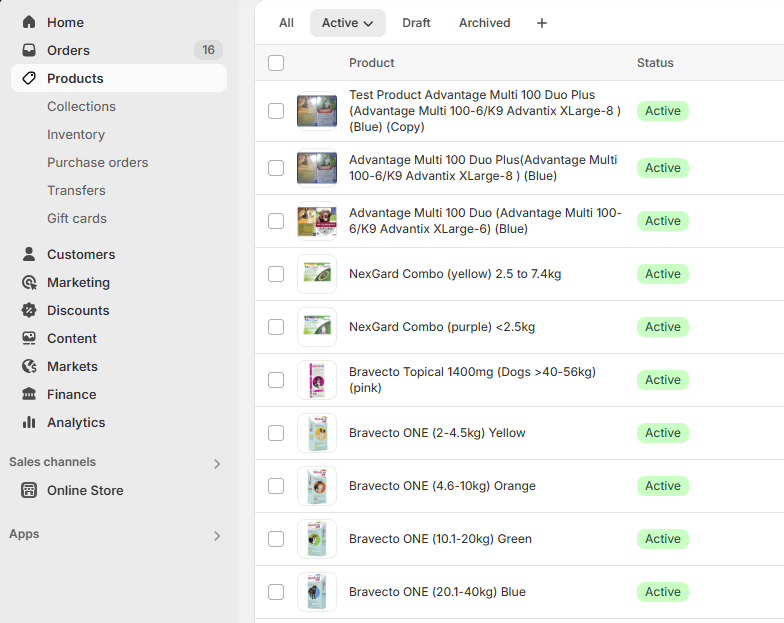Image resolution: width=784 pixels, height=623 pixels.
Task: Open the Inventory sidebar link
Action: [76, 134]
